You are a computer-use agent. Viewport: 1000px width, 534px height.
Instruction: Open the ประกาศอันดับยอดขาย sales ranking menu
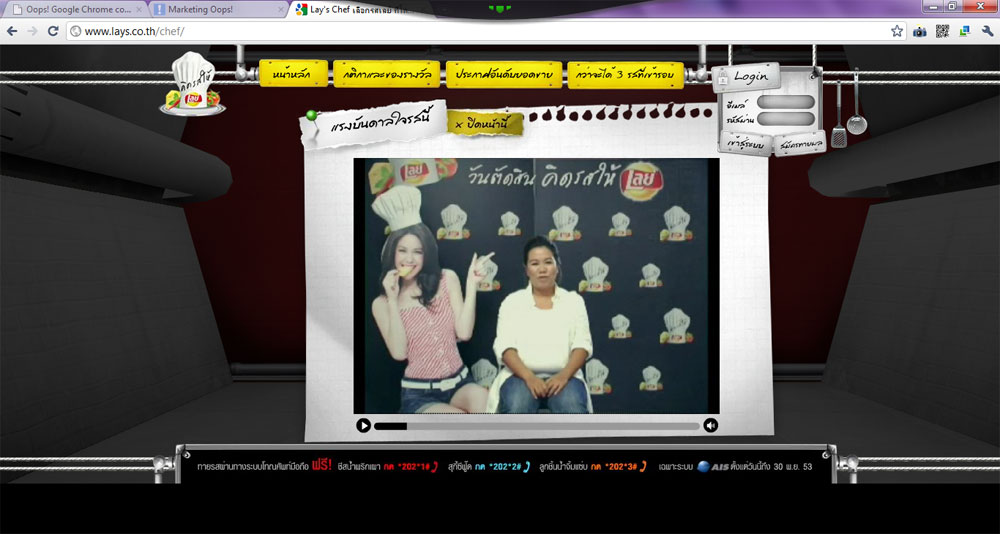point(504,74)
